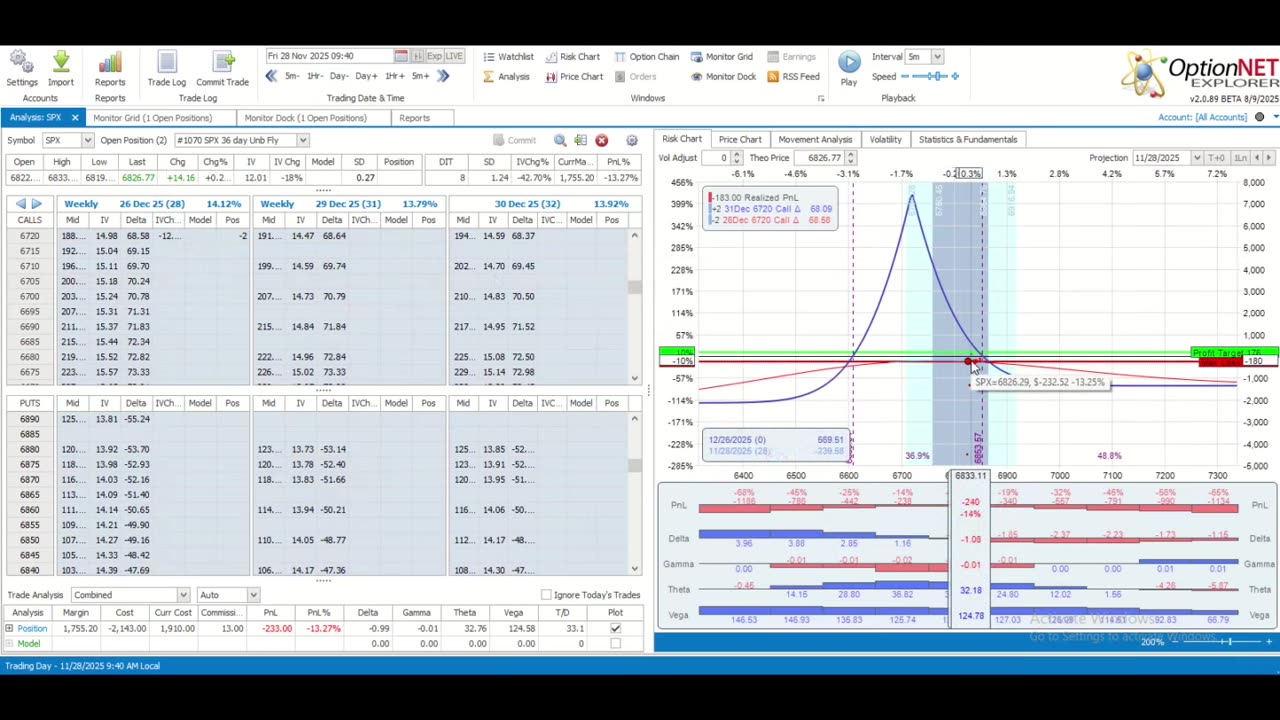This screenshot has height=720, width=1280.
Task: Toggle the Plot checkbox for Position row
Action: (x=615, y=628)
